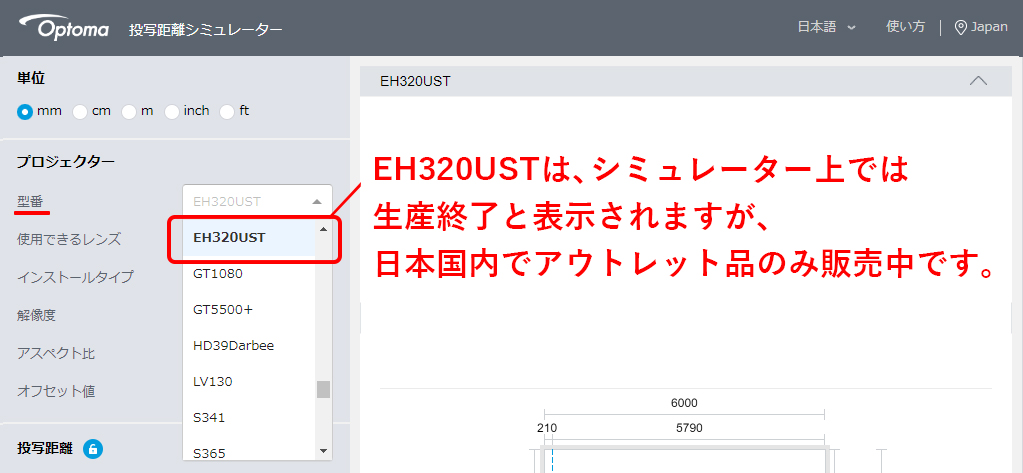The width and height of the screenshot is (1023, 473).
Task: Choose HD39Darbee in the model list
Action: coord(250,345)
